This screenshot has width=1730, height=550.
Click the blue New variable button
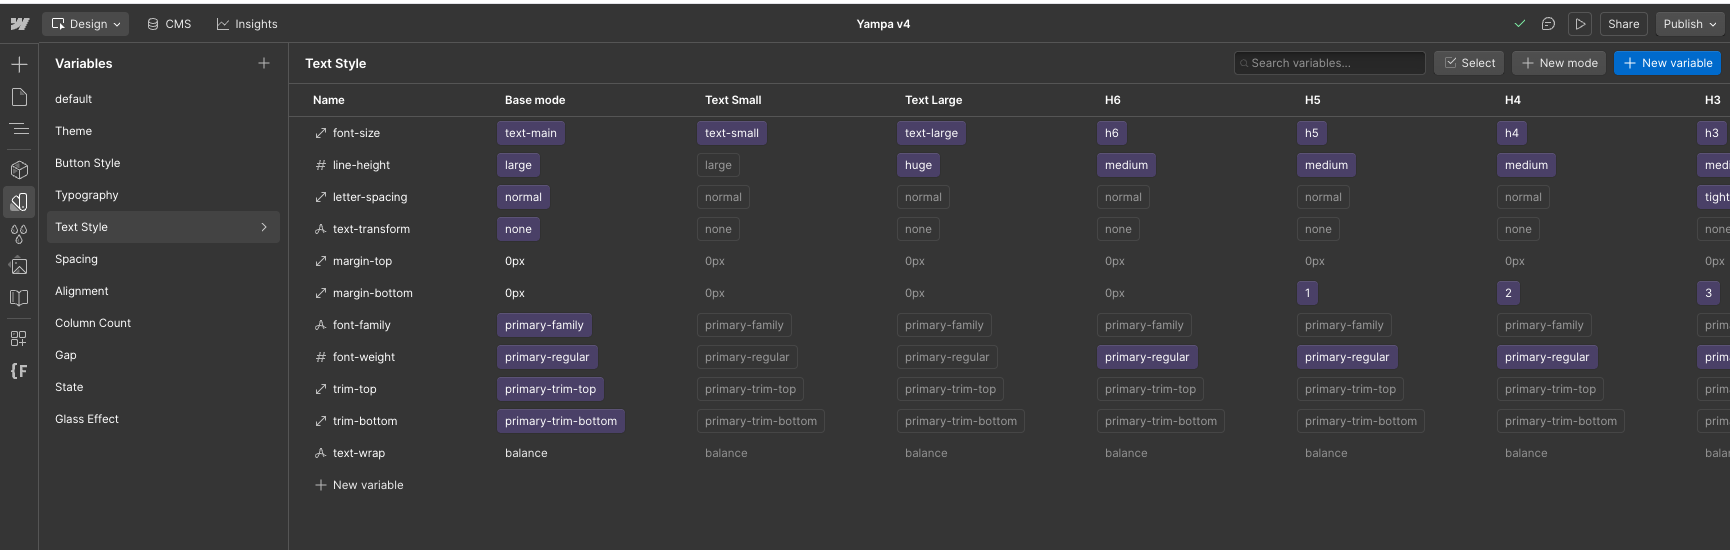pos(1667,63)
